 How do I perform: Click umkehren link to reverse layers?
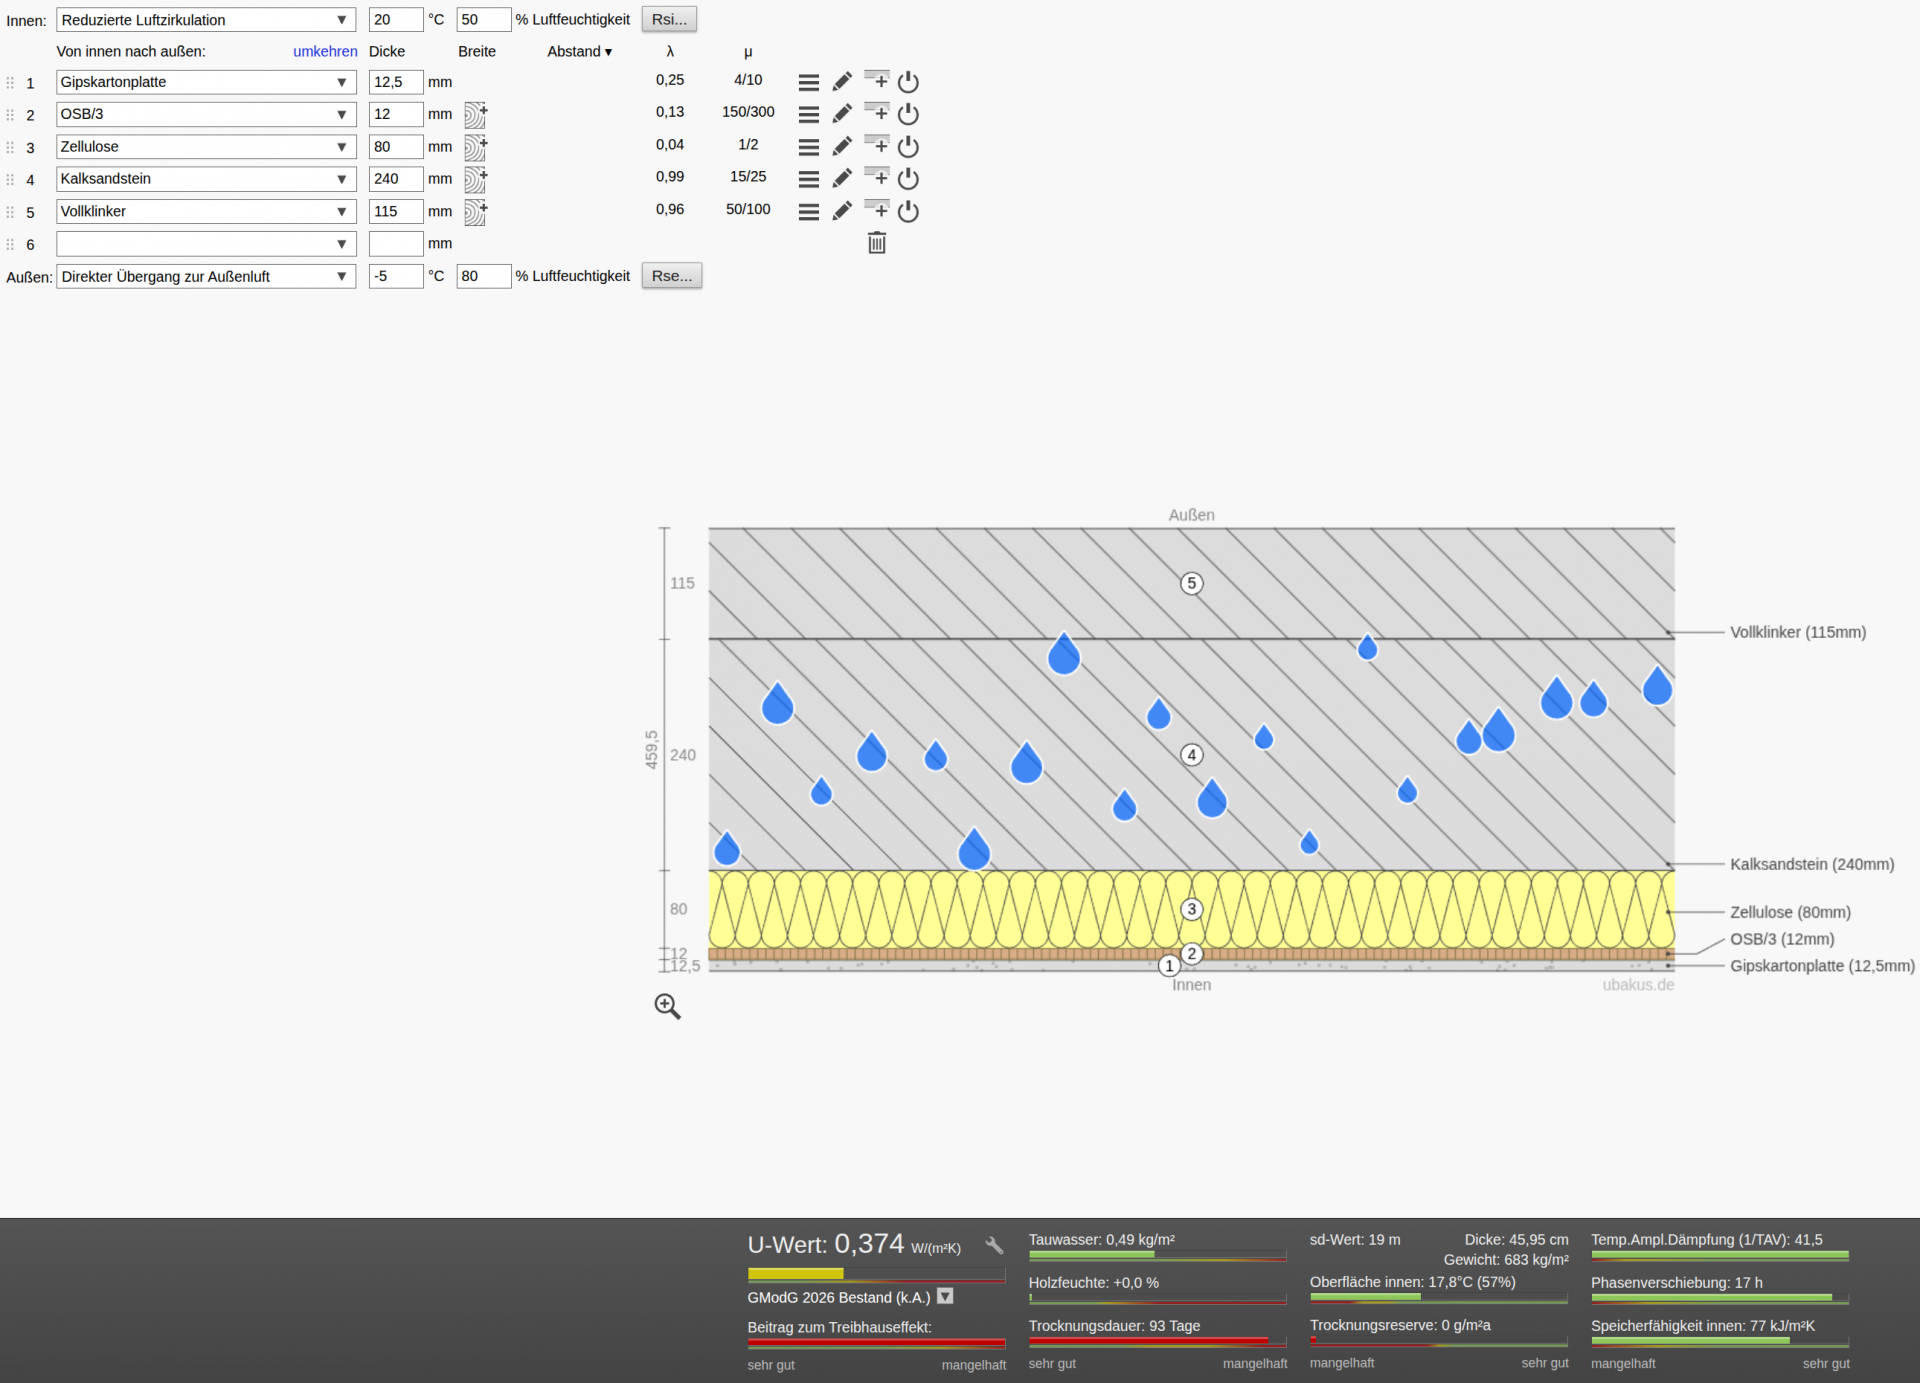tap(325, 51)
